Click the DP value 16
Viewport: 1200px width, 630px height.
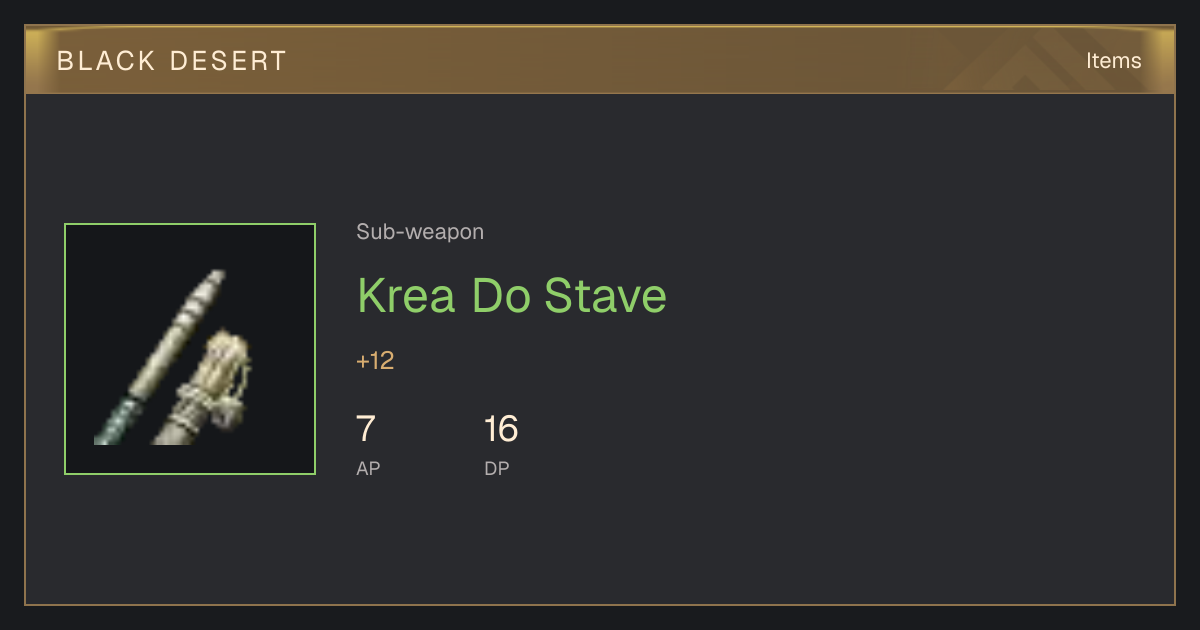coord(501,429)
